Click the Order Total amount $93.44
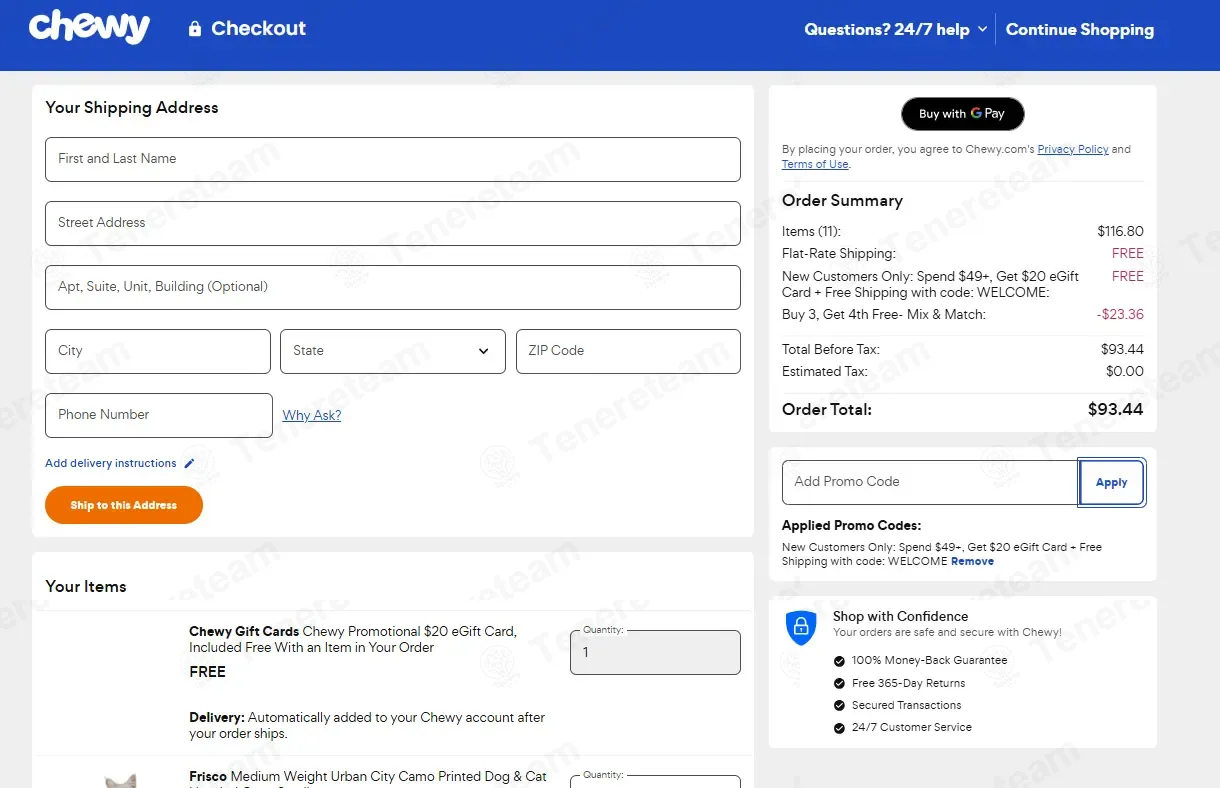Image resolution: width=1220 pixels, height=788 pixels. click(1115, 409)
